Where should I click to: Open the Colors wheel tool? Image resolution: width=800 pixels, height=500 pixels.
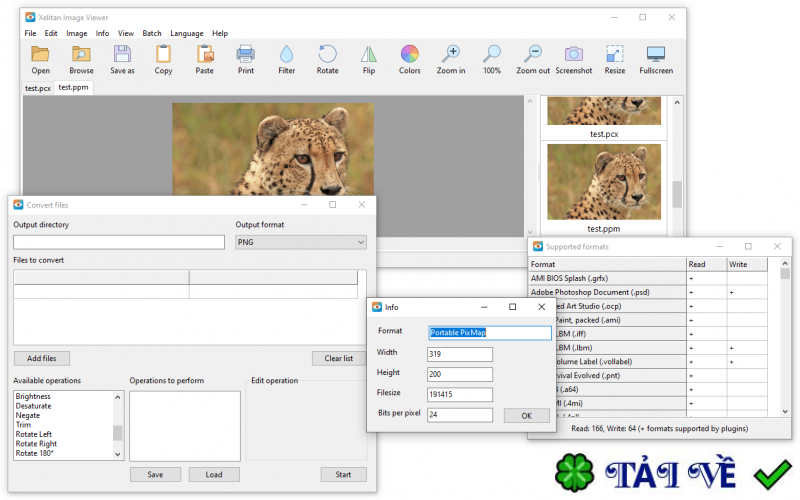click(x=409, y=54)
